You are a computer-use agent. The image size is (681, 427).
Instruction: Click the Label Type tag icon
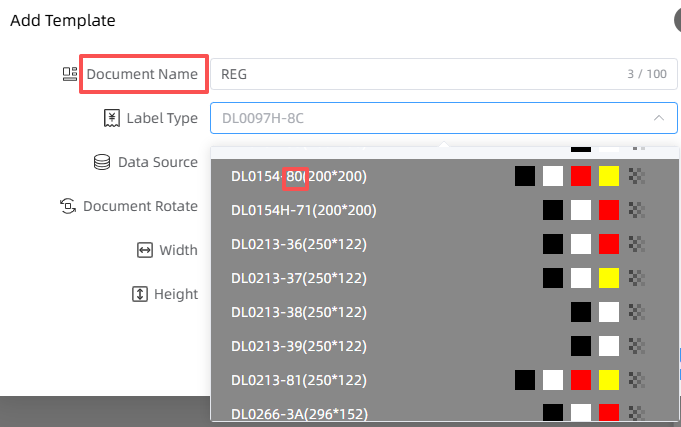click(x=111, y=118)
